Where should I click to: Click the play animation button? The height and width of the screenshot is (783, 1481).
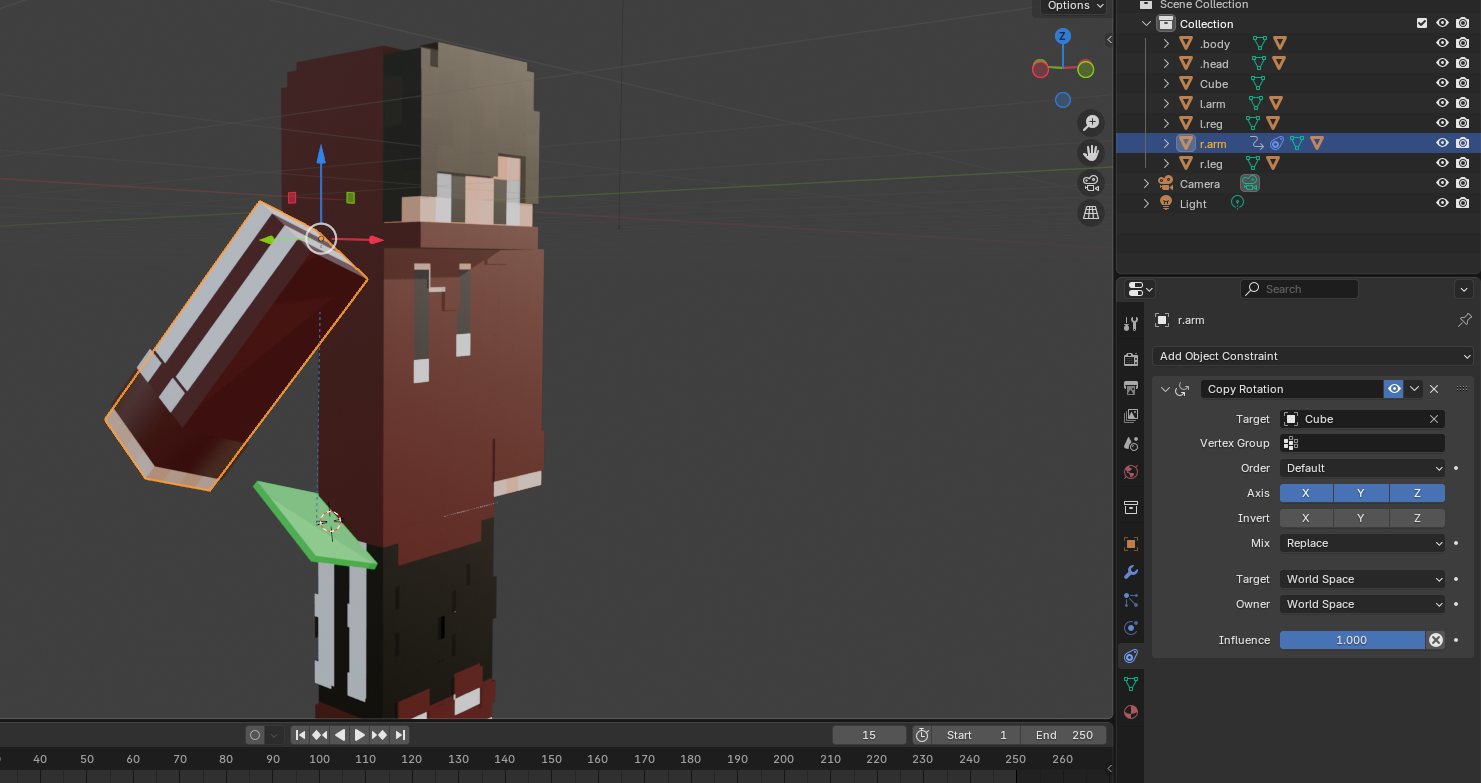point(360,735)
